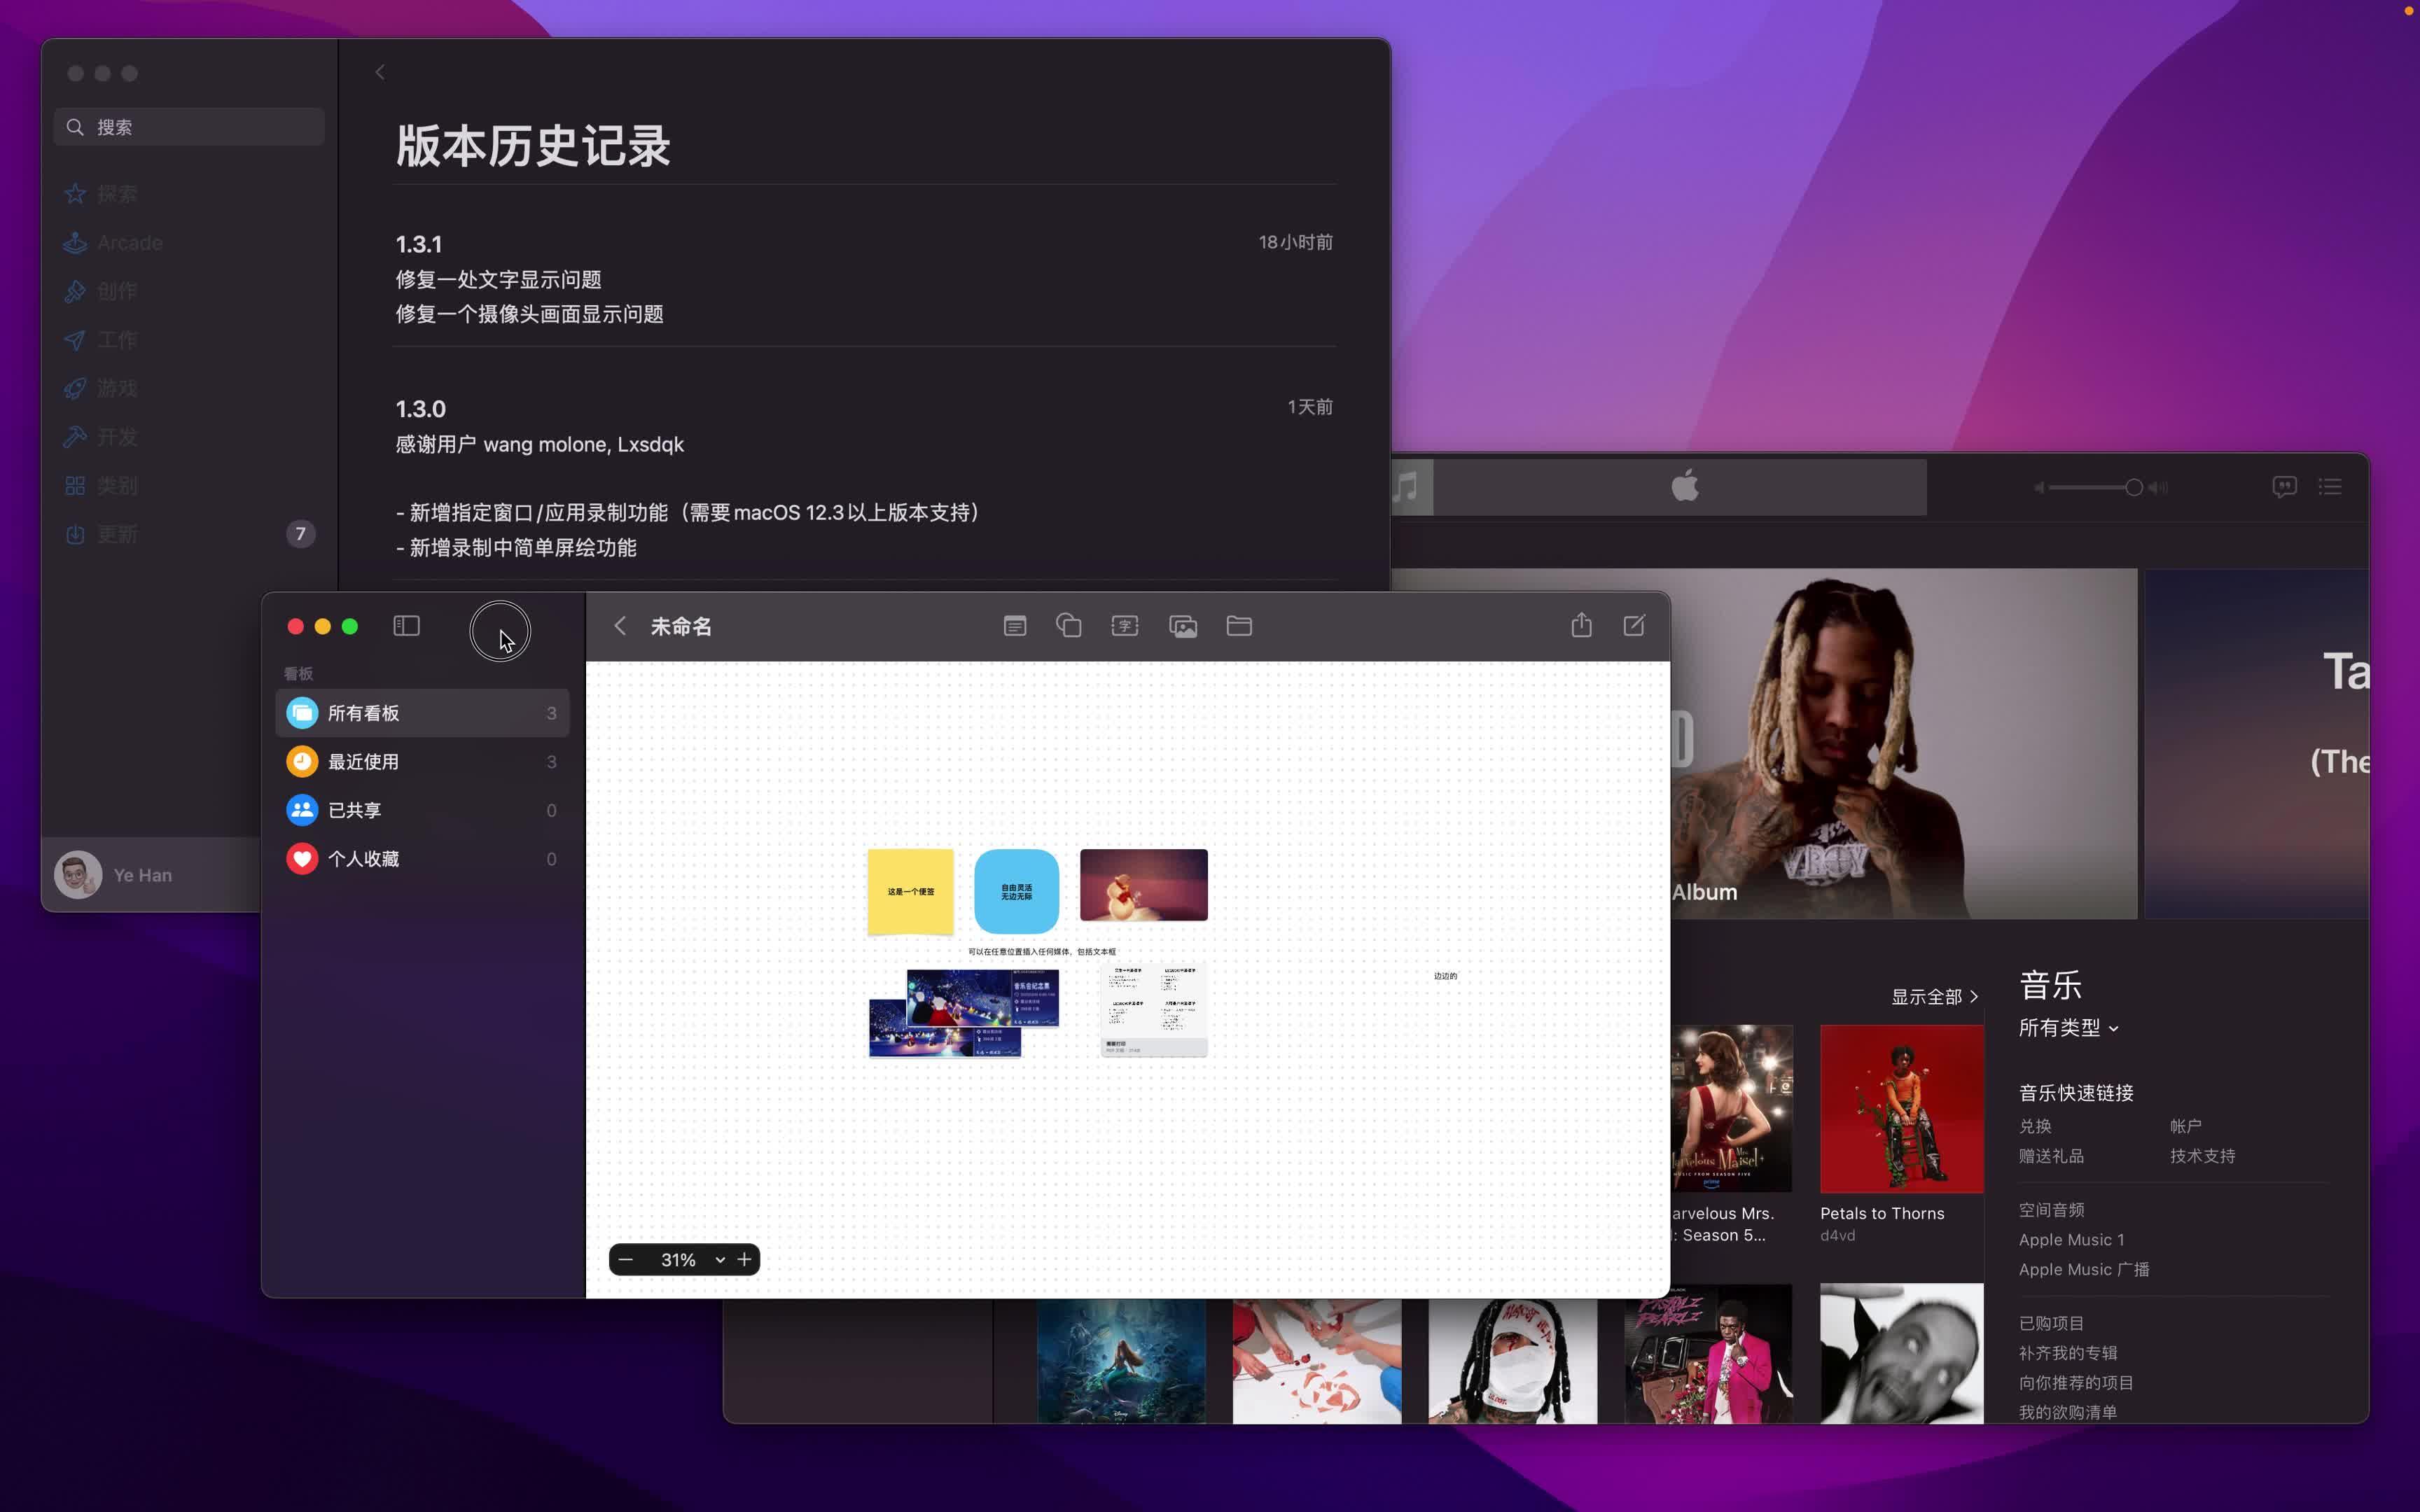The image size is (2420, 1512).
Task: Go back from the 未命名 board
Action: point(620,626)
